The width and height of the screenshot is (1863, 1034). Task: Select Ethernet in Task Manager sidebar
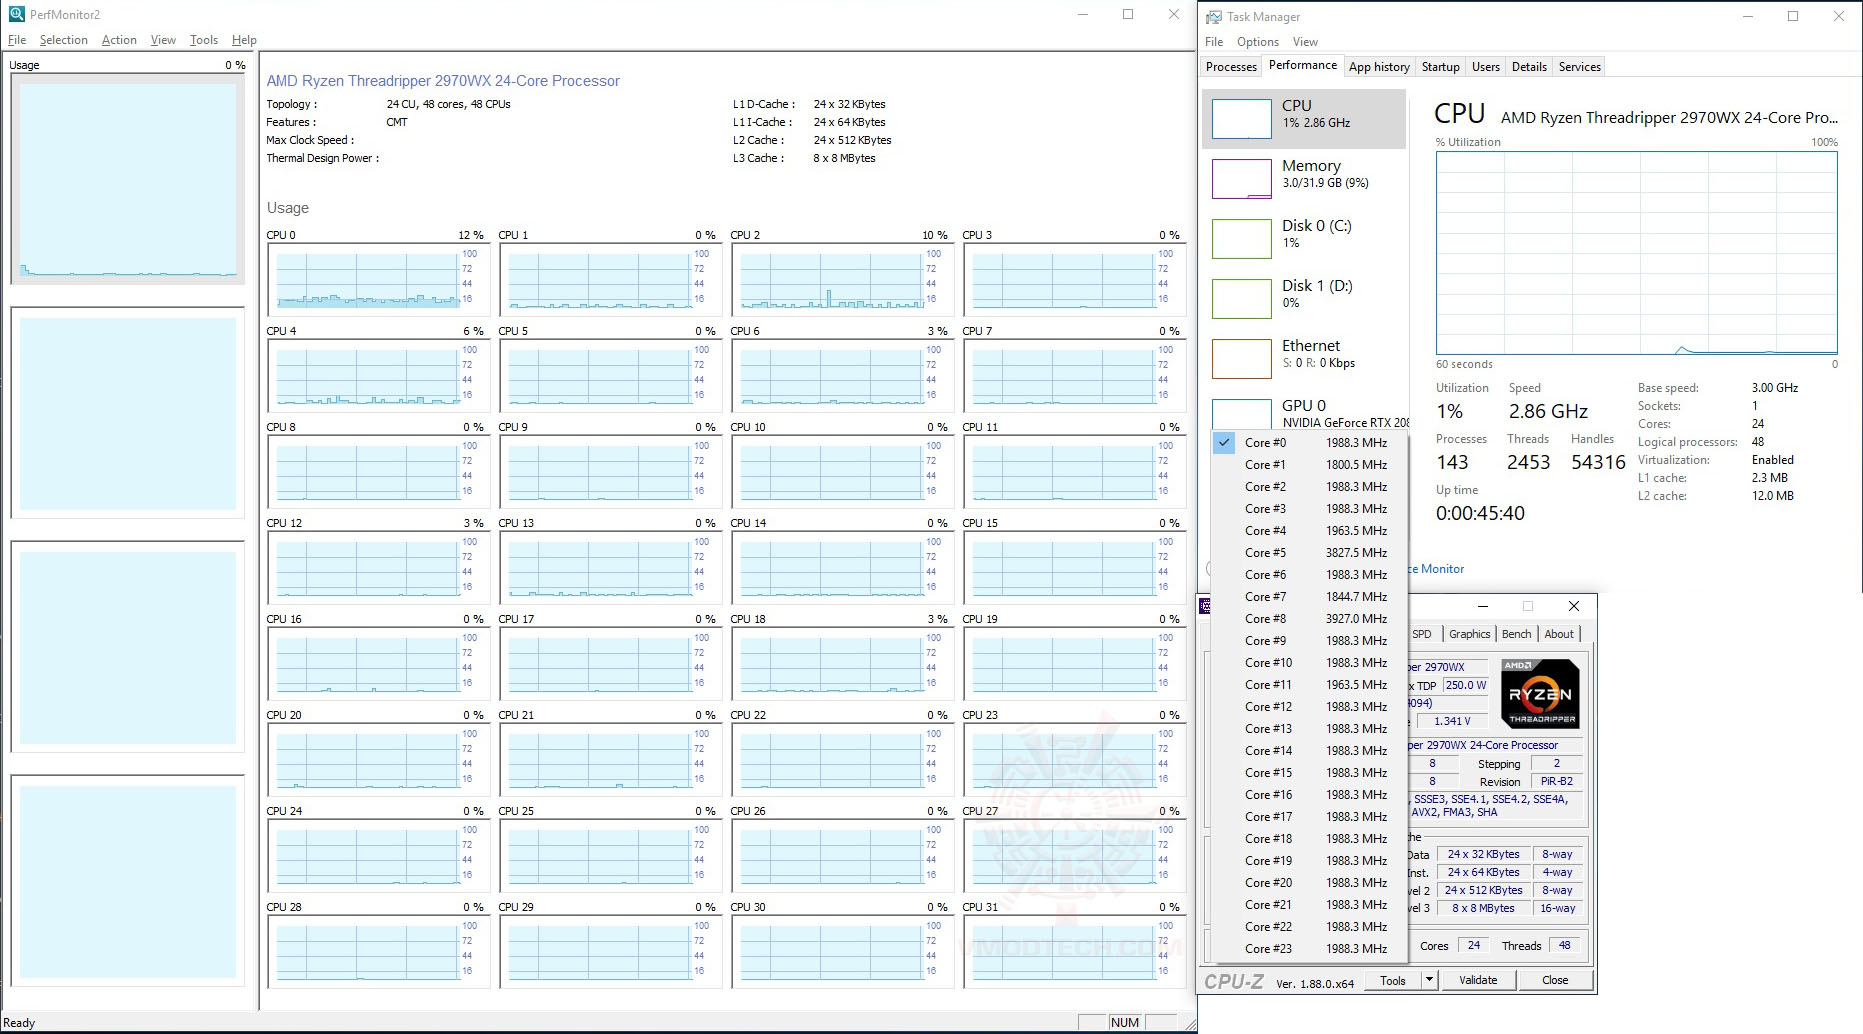point(1304,358)
